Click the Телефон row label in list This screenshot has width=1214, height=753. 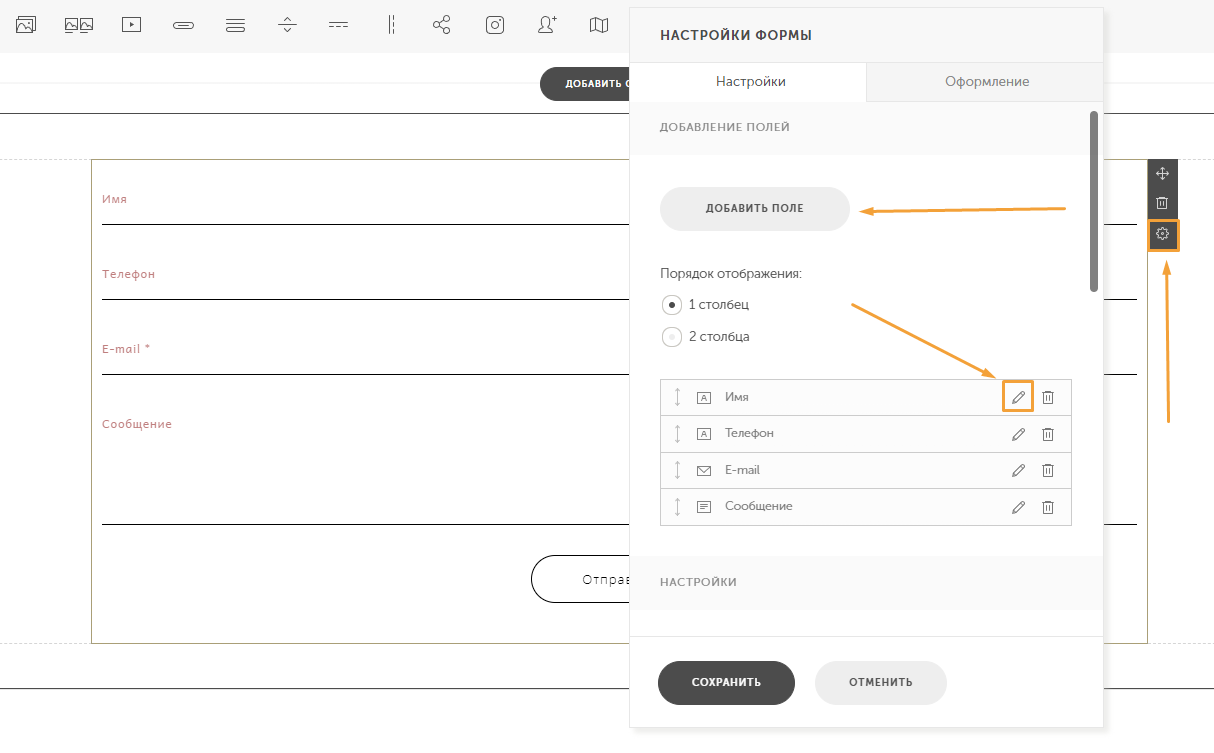749,434
